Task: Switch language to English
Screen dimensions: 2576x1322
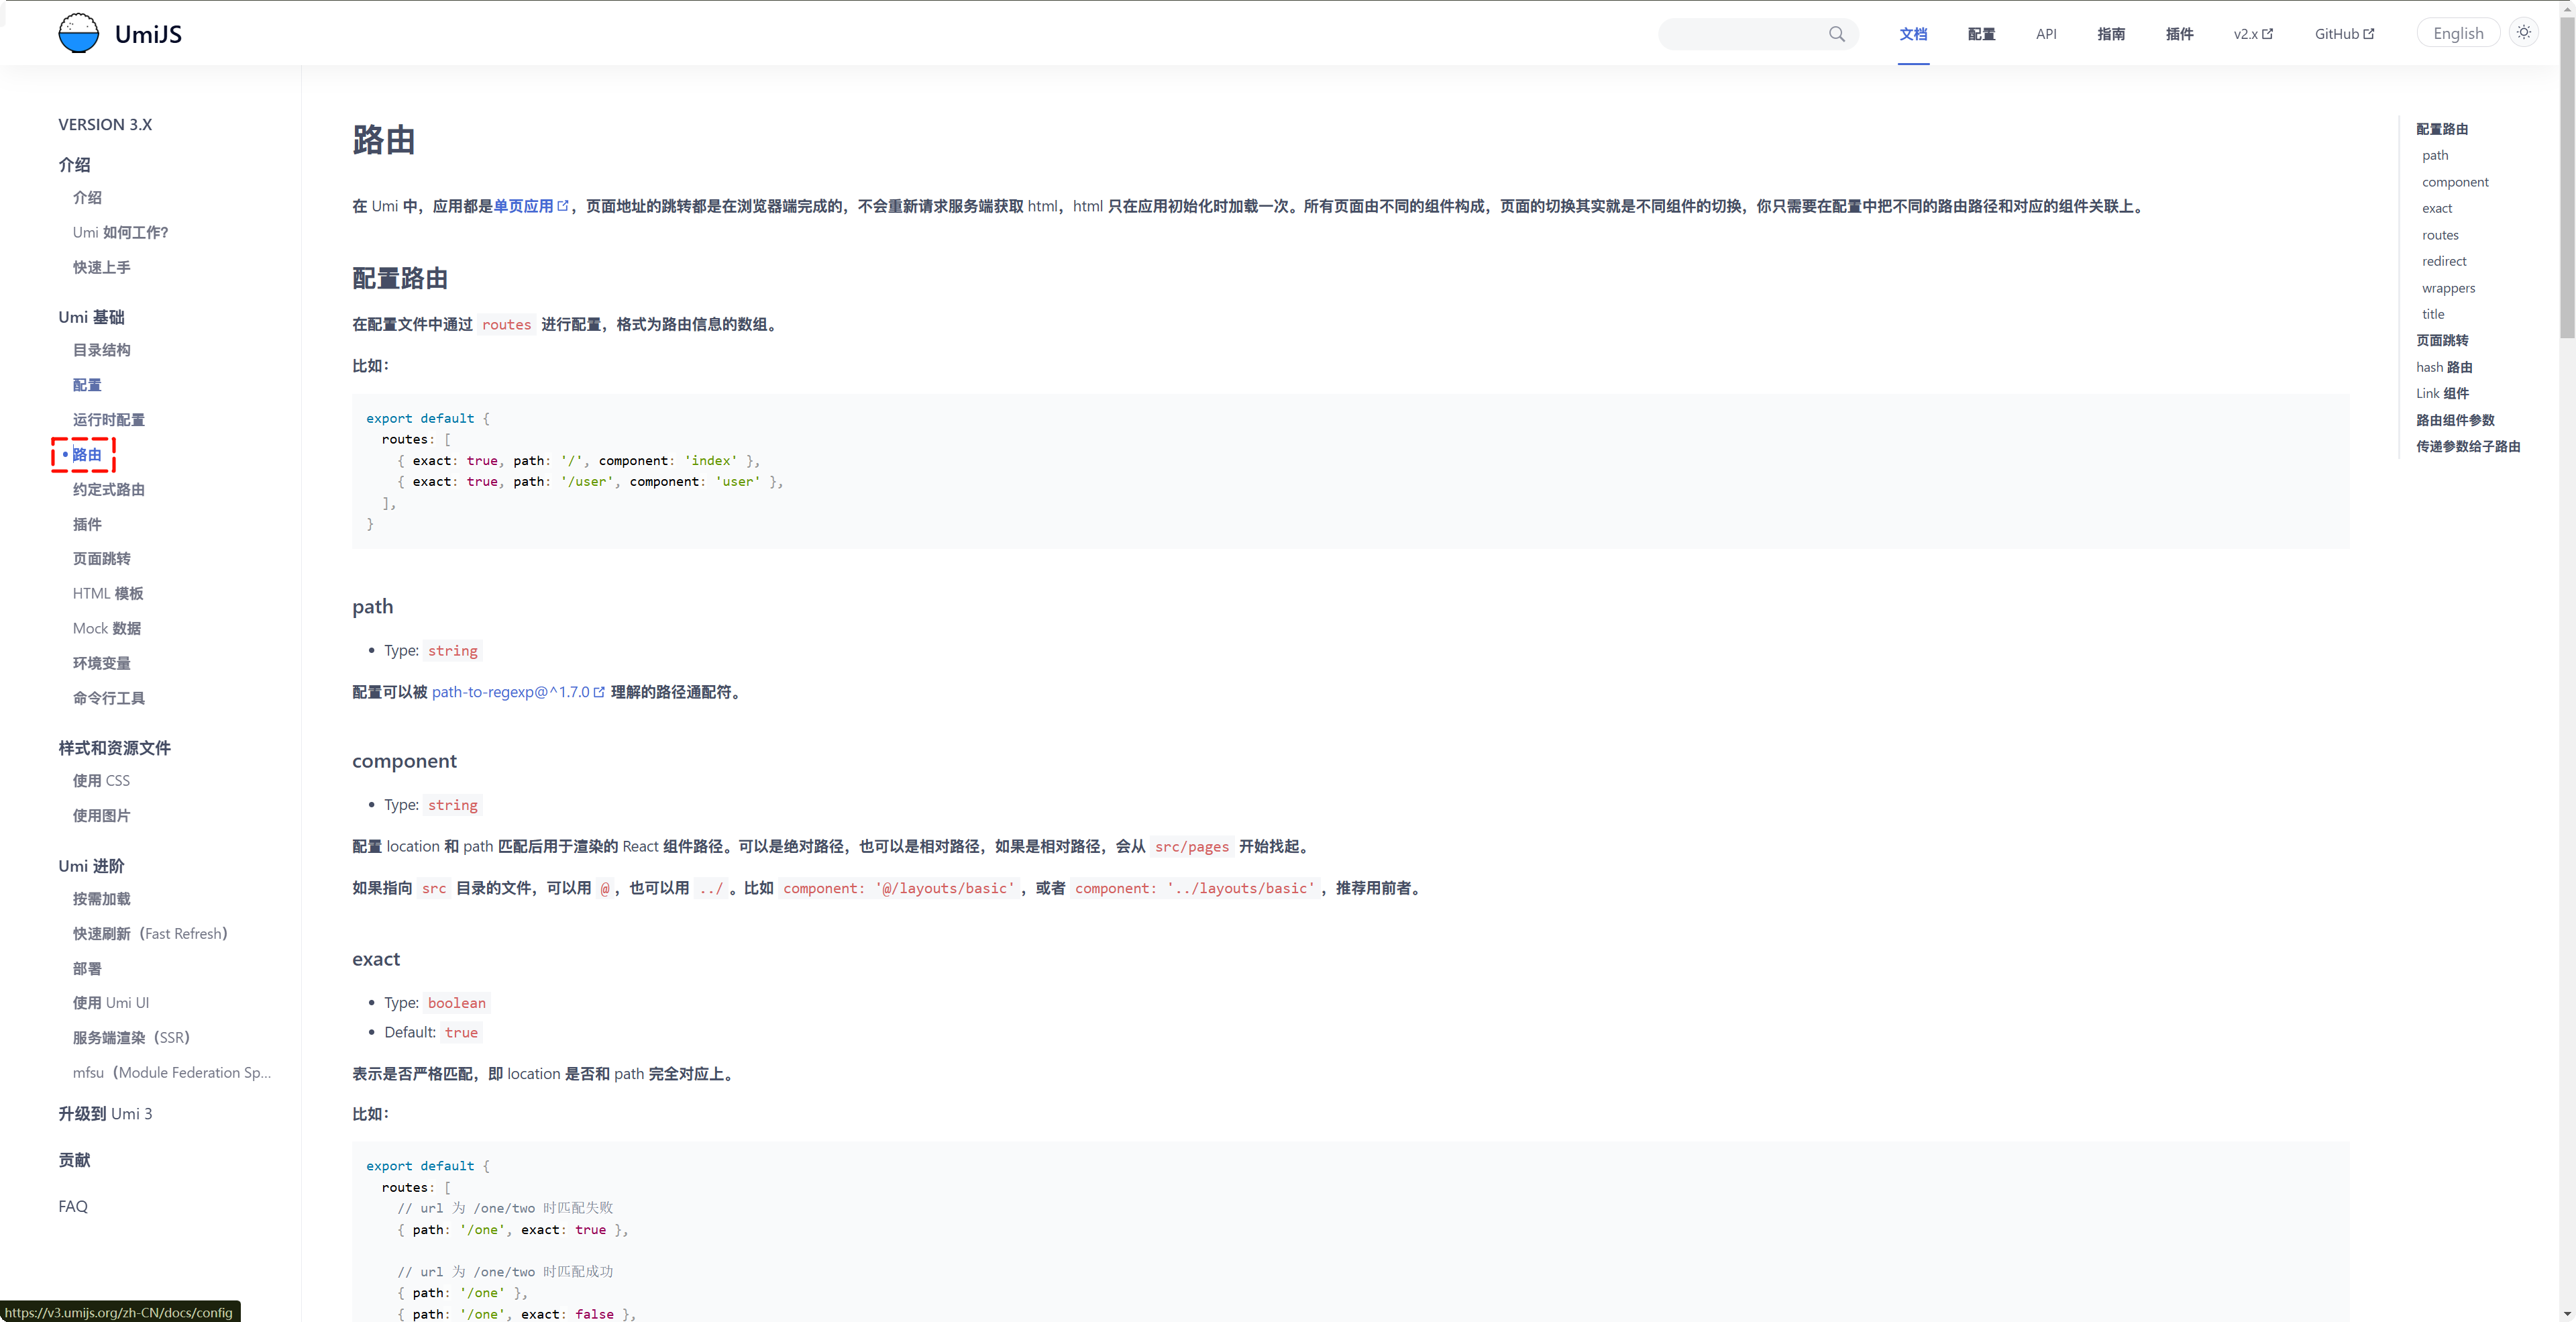Action: (2457, 34)
